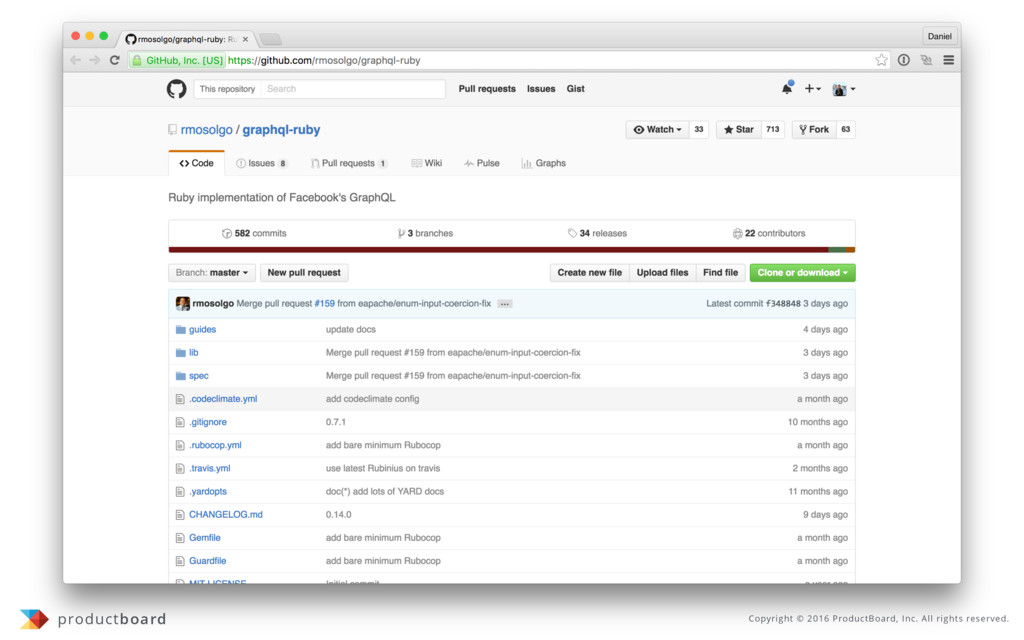
Task: Bookmark page with the star icon in address bar
Action: 881,60
